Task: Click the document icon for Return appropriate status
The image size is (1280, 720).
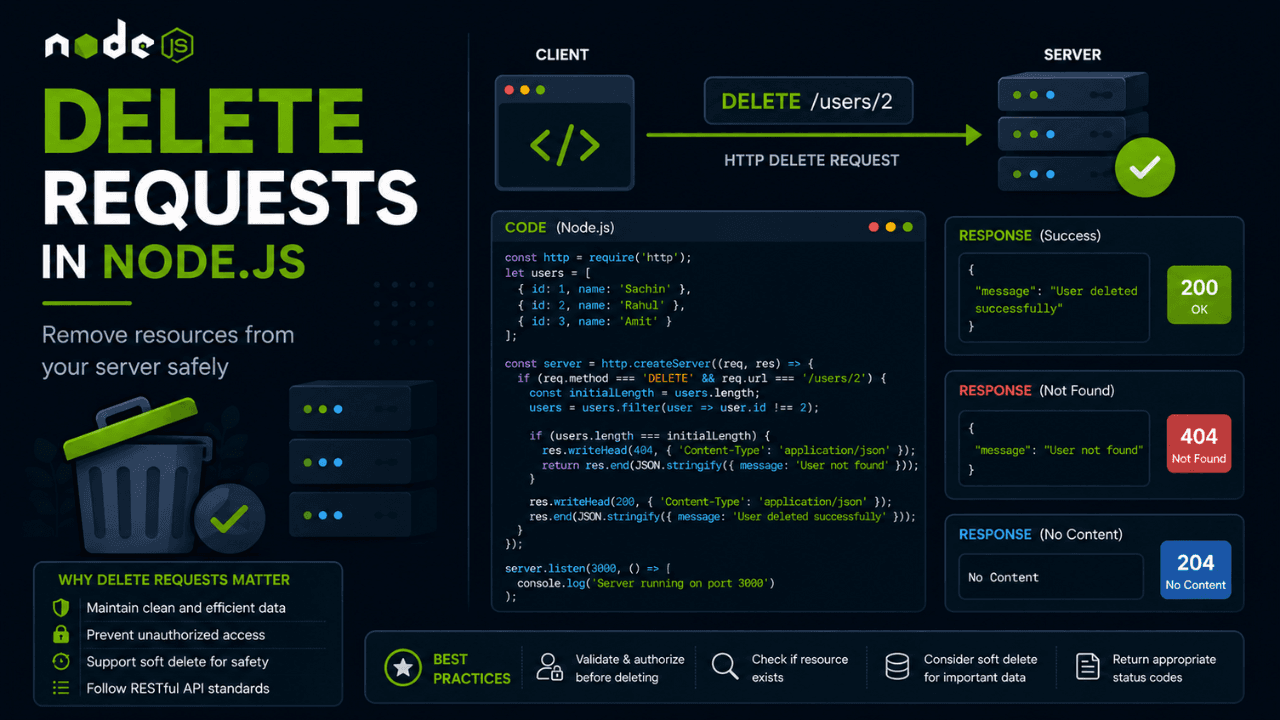Action: (x=1087, y=668)
